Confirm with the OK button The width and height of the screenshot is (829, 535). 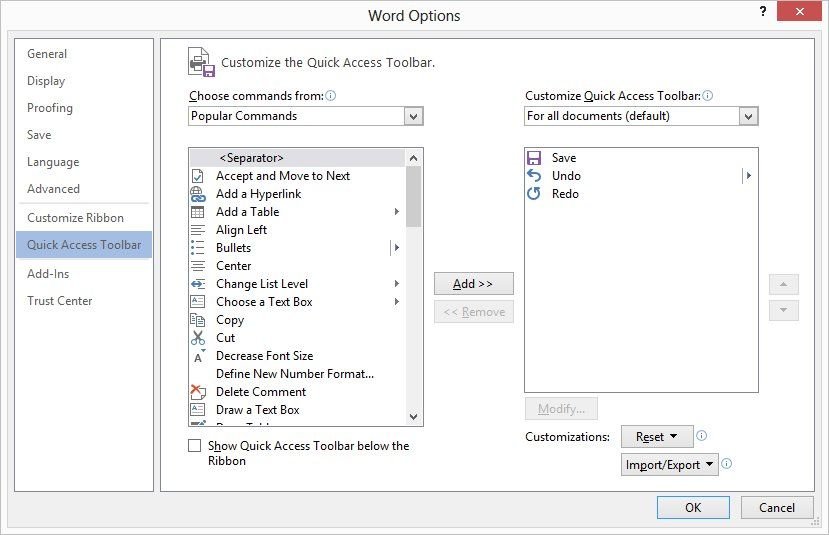click(693, 507)
